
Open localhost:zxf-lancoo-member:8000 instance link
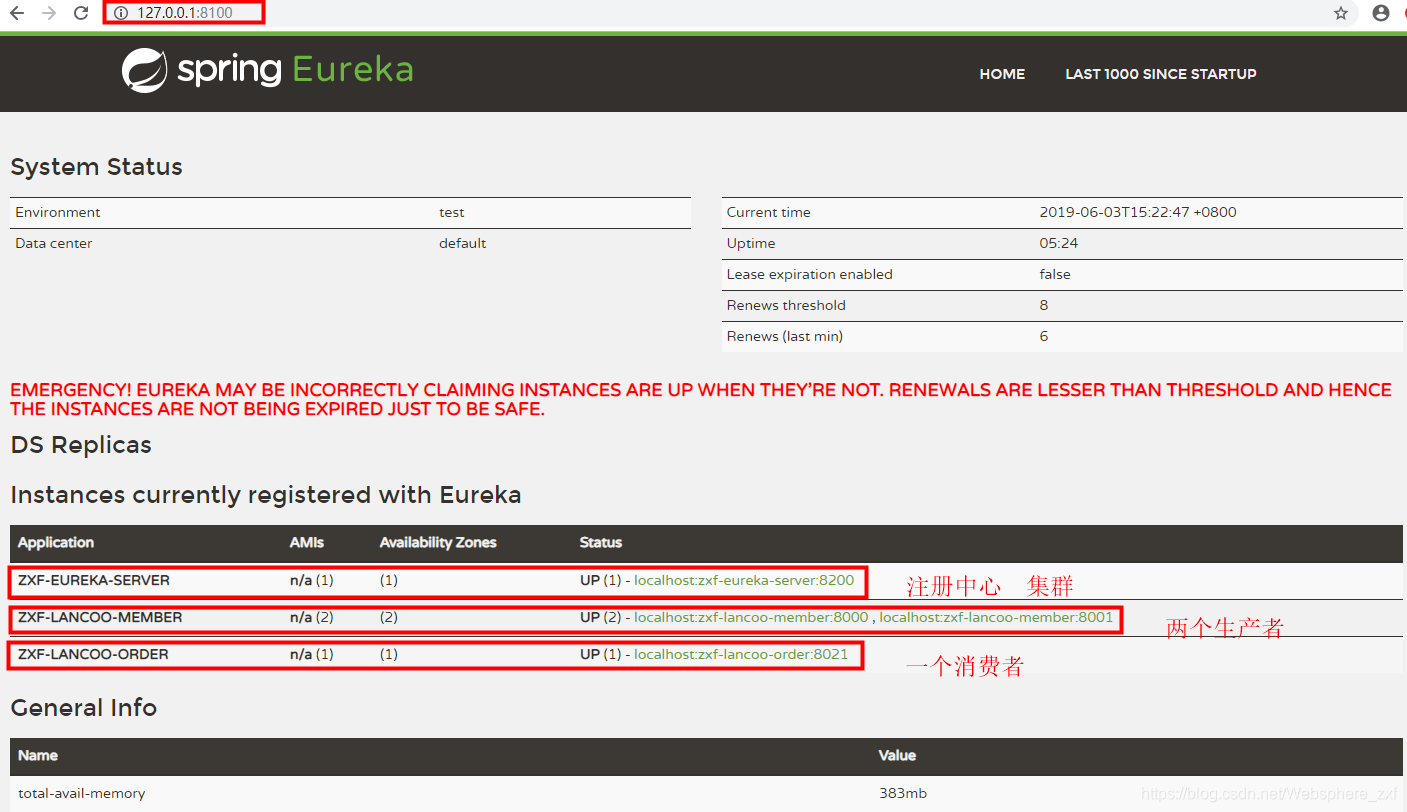pos(751,617)
